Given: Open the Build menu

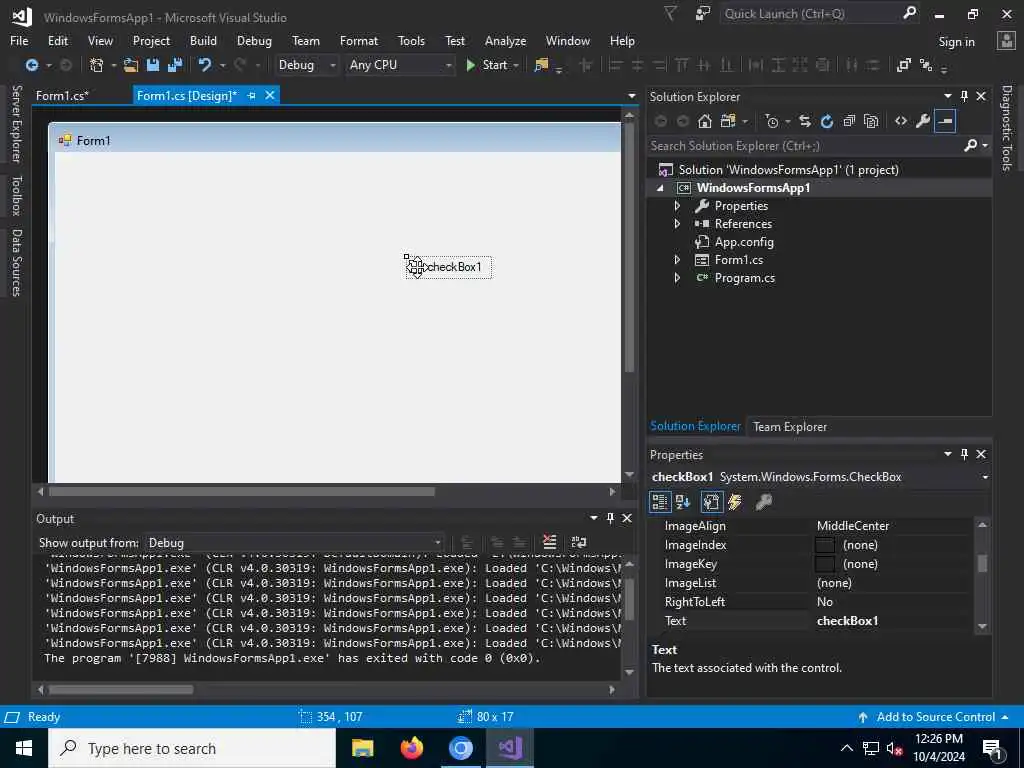Looking at the screenshot, I should pyautogui.click(x=203, y=40).
